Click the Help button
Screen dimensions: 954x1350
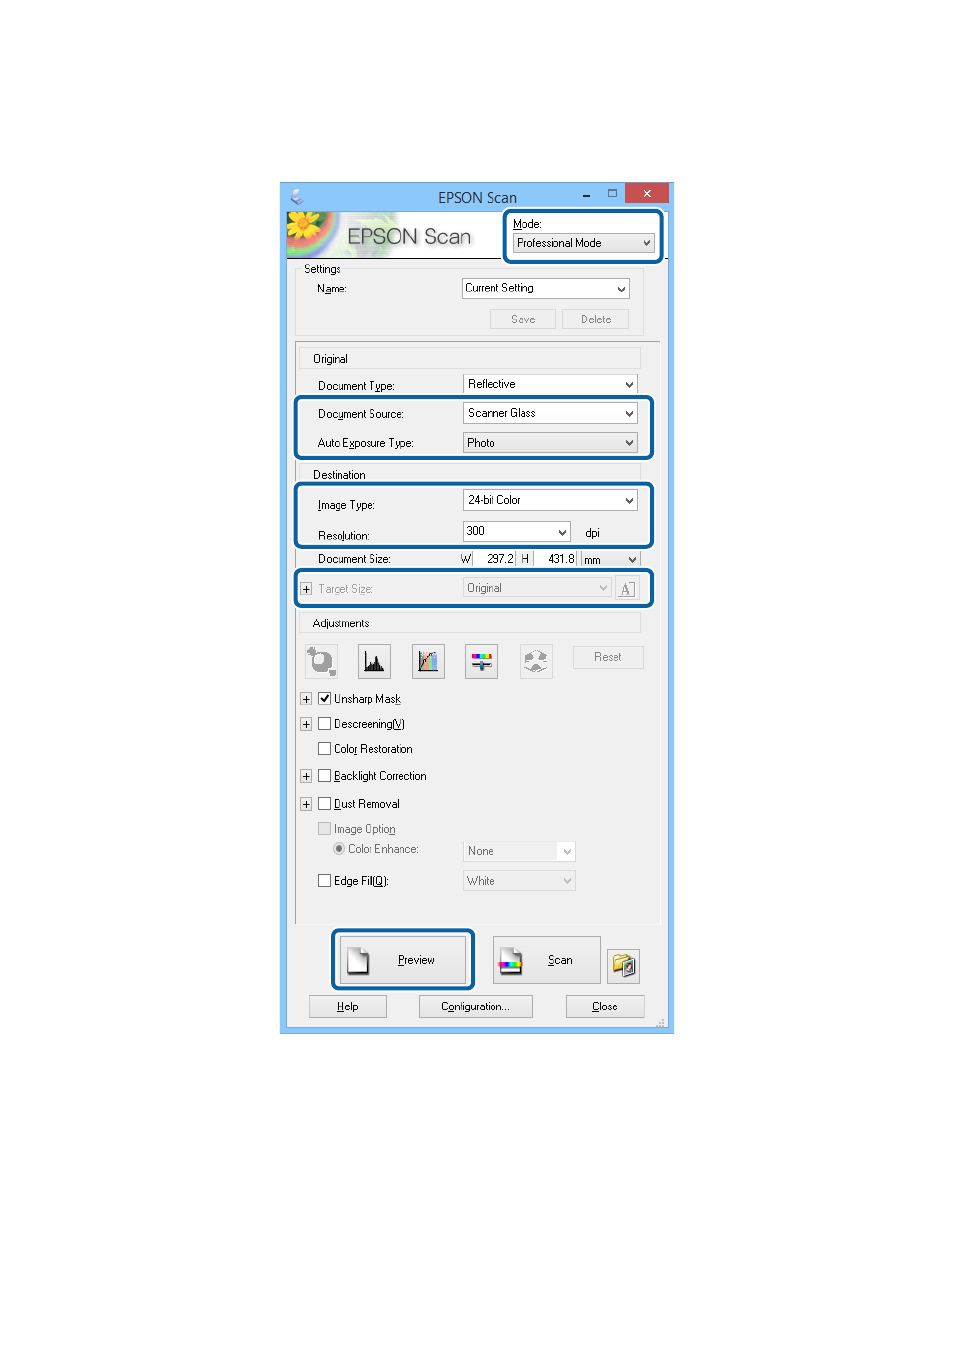click(348, 1006)
